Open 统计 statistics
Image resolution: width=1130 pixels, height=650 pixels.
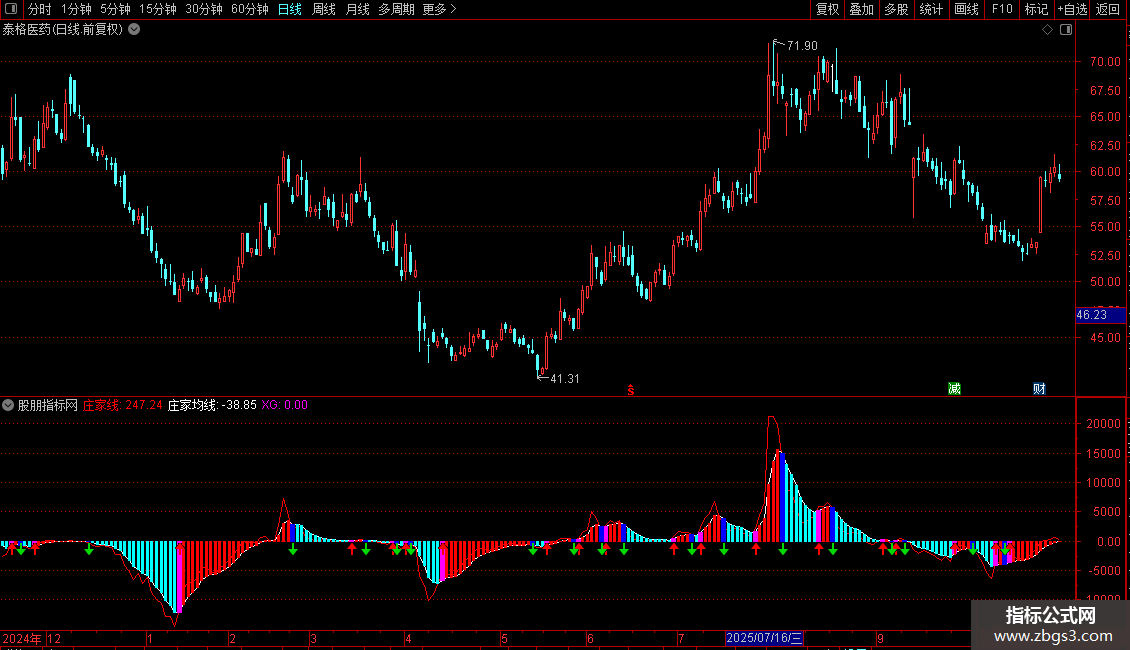coord(931,9)
